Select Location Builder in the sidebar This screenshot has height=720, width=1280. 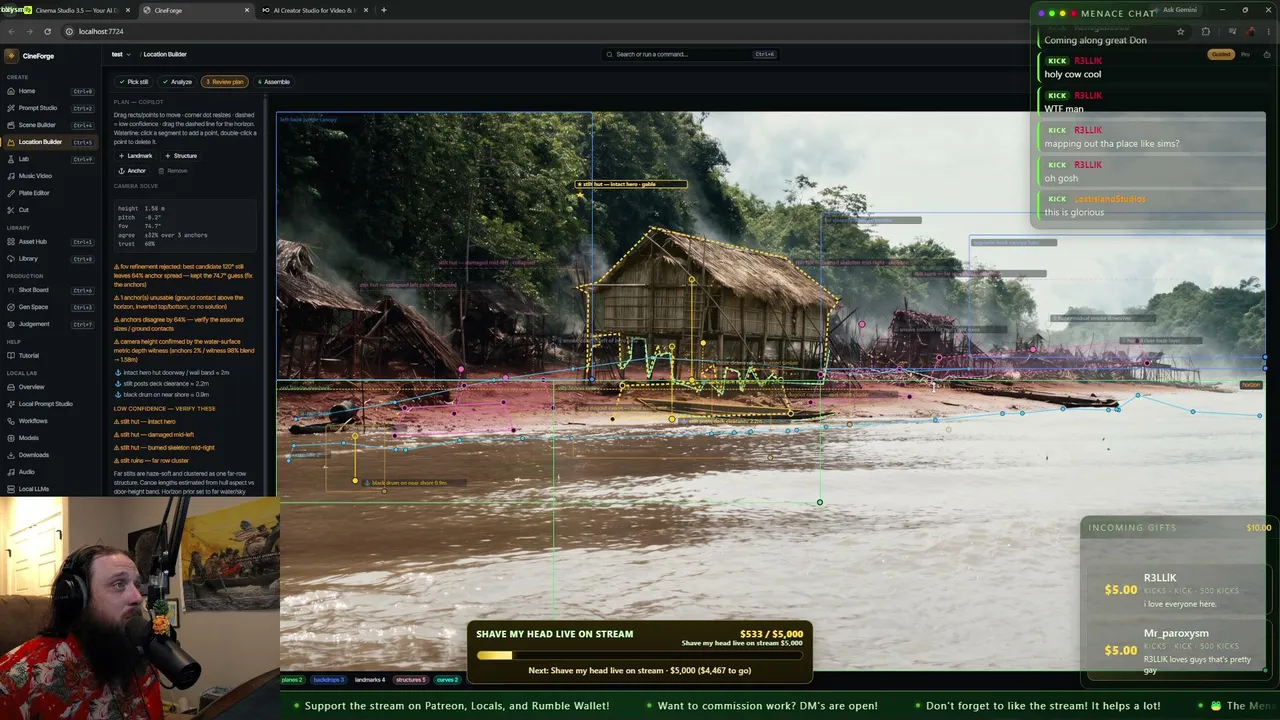[40, 142]
